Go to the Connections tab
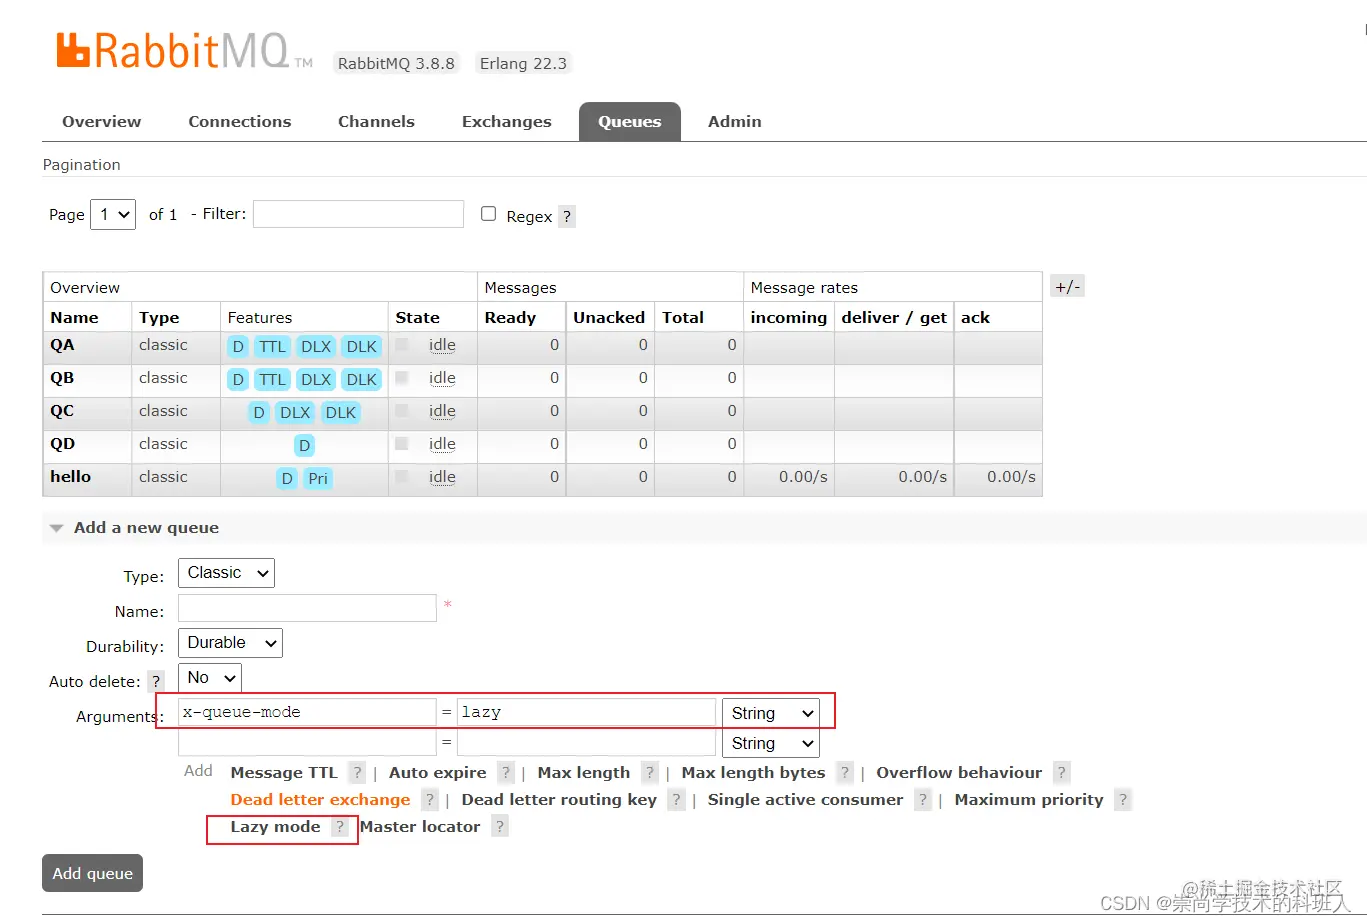Viewport: 1367px width, 923px height. 240,121
